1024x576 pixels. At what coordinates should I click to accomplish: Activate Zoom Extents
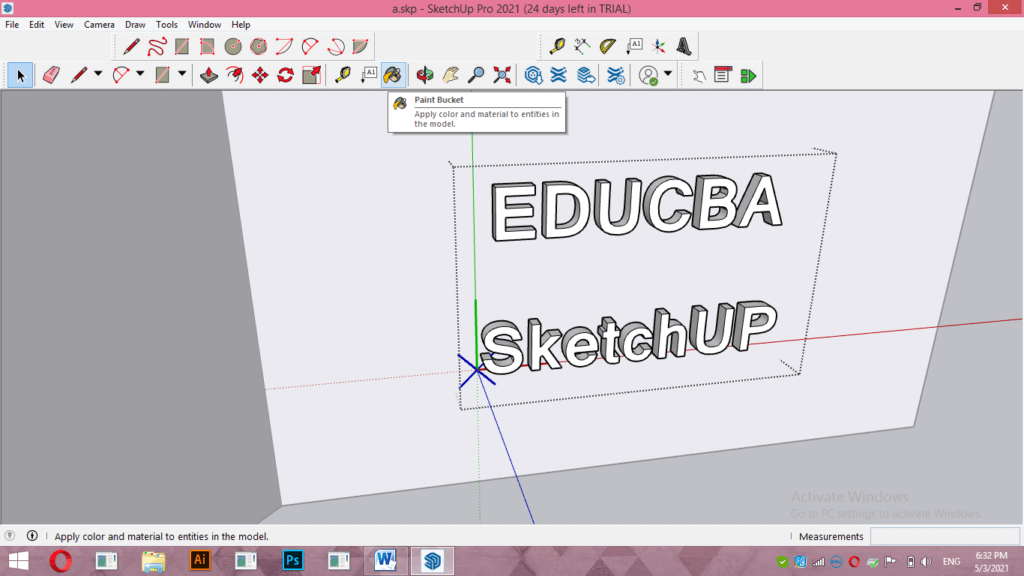pyautogui.click(x=501, y=74)
